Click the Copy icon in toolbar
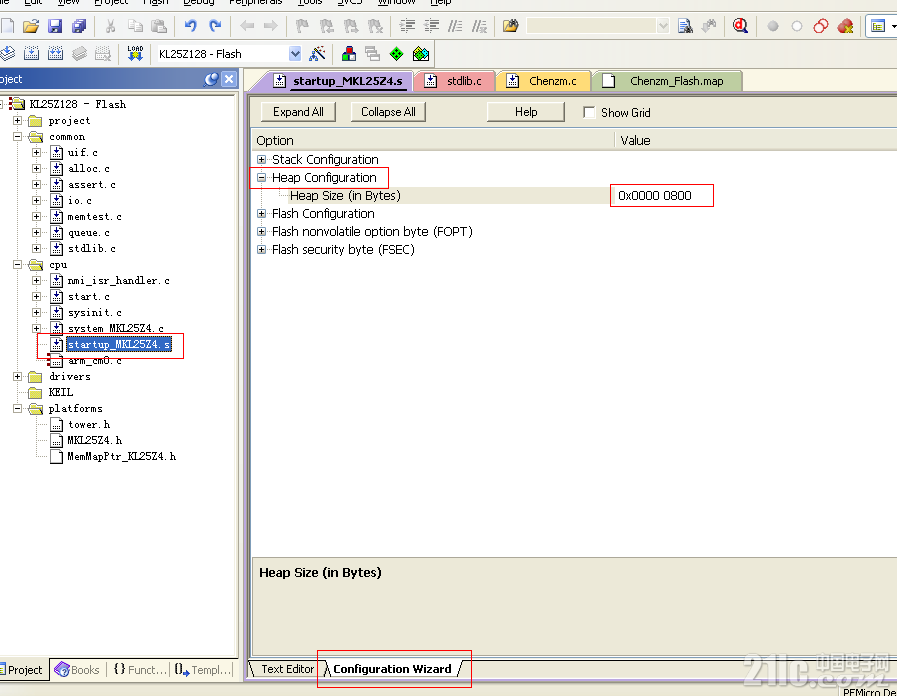The width and height of the screenshot is (897, 696). [x=136, y=26]
